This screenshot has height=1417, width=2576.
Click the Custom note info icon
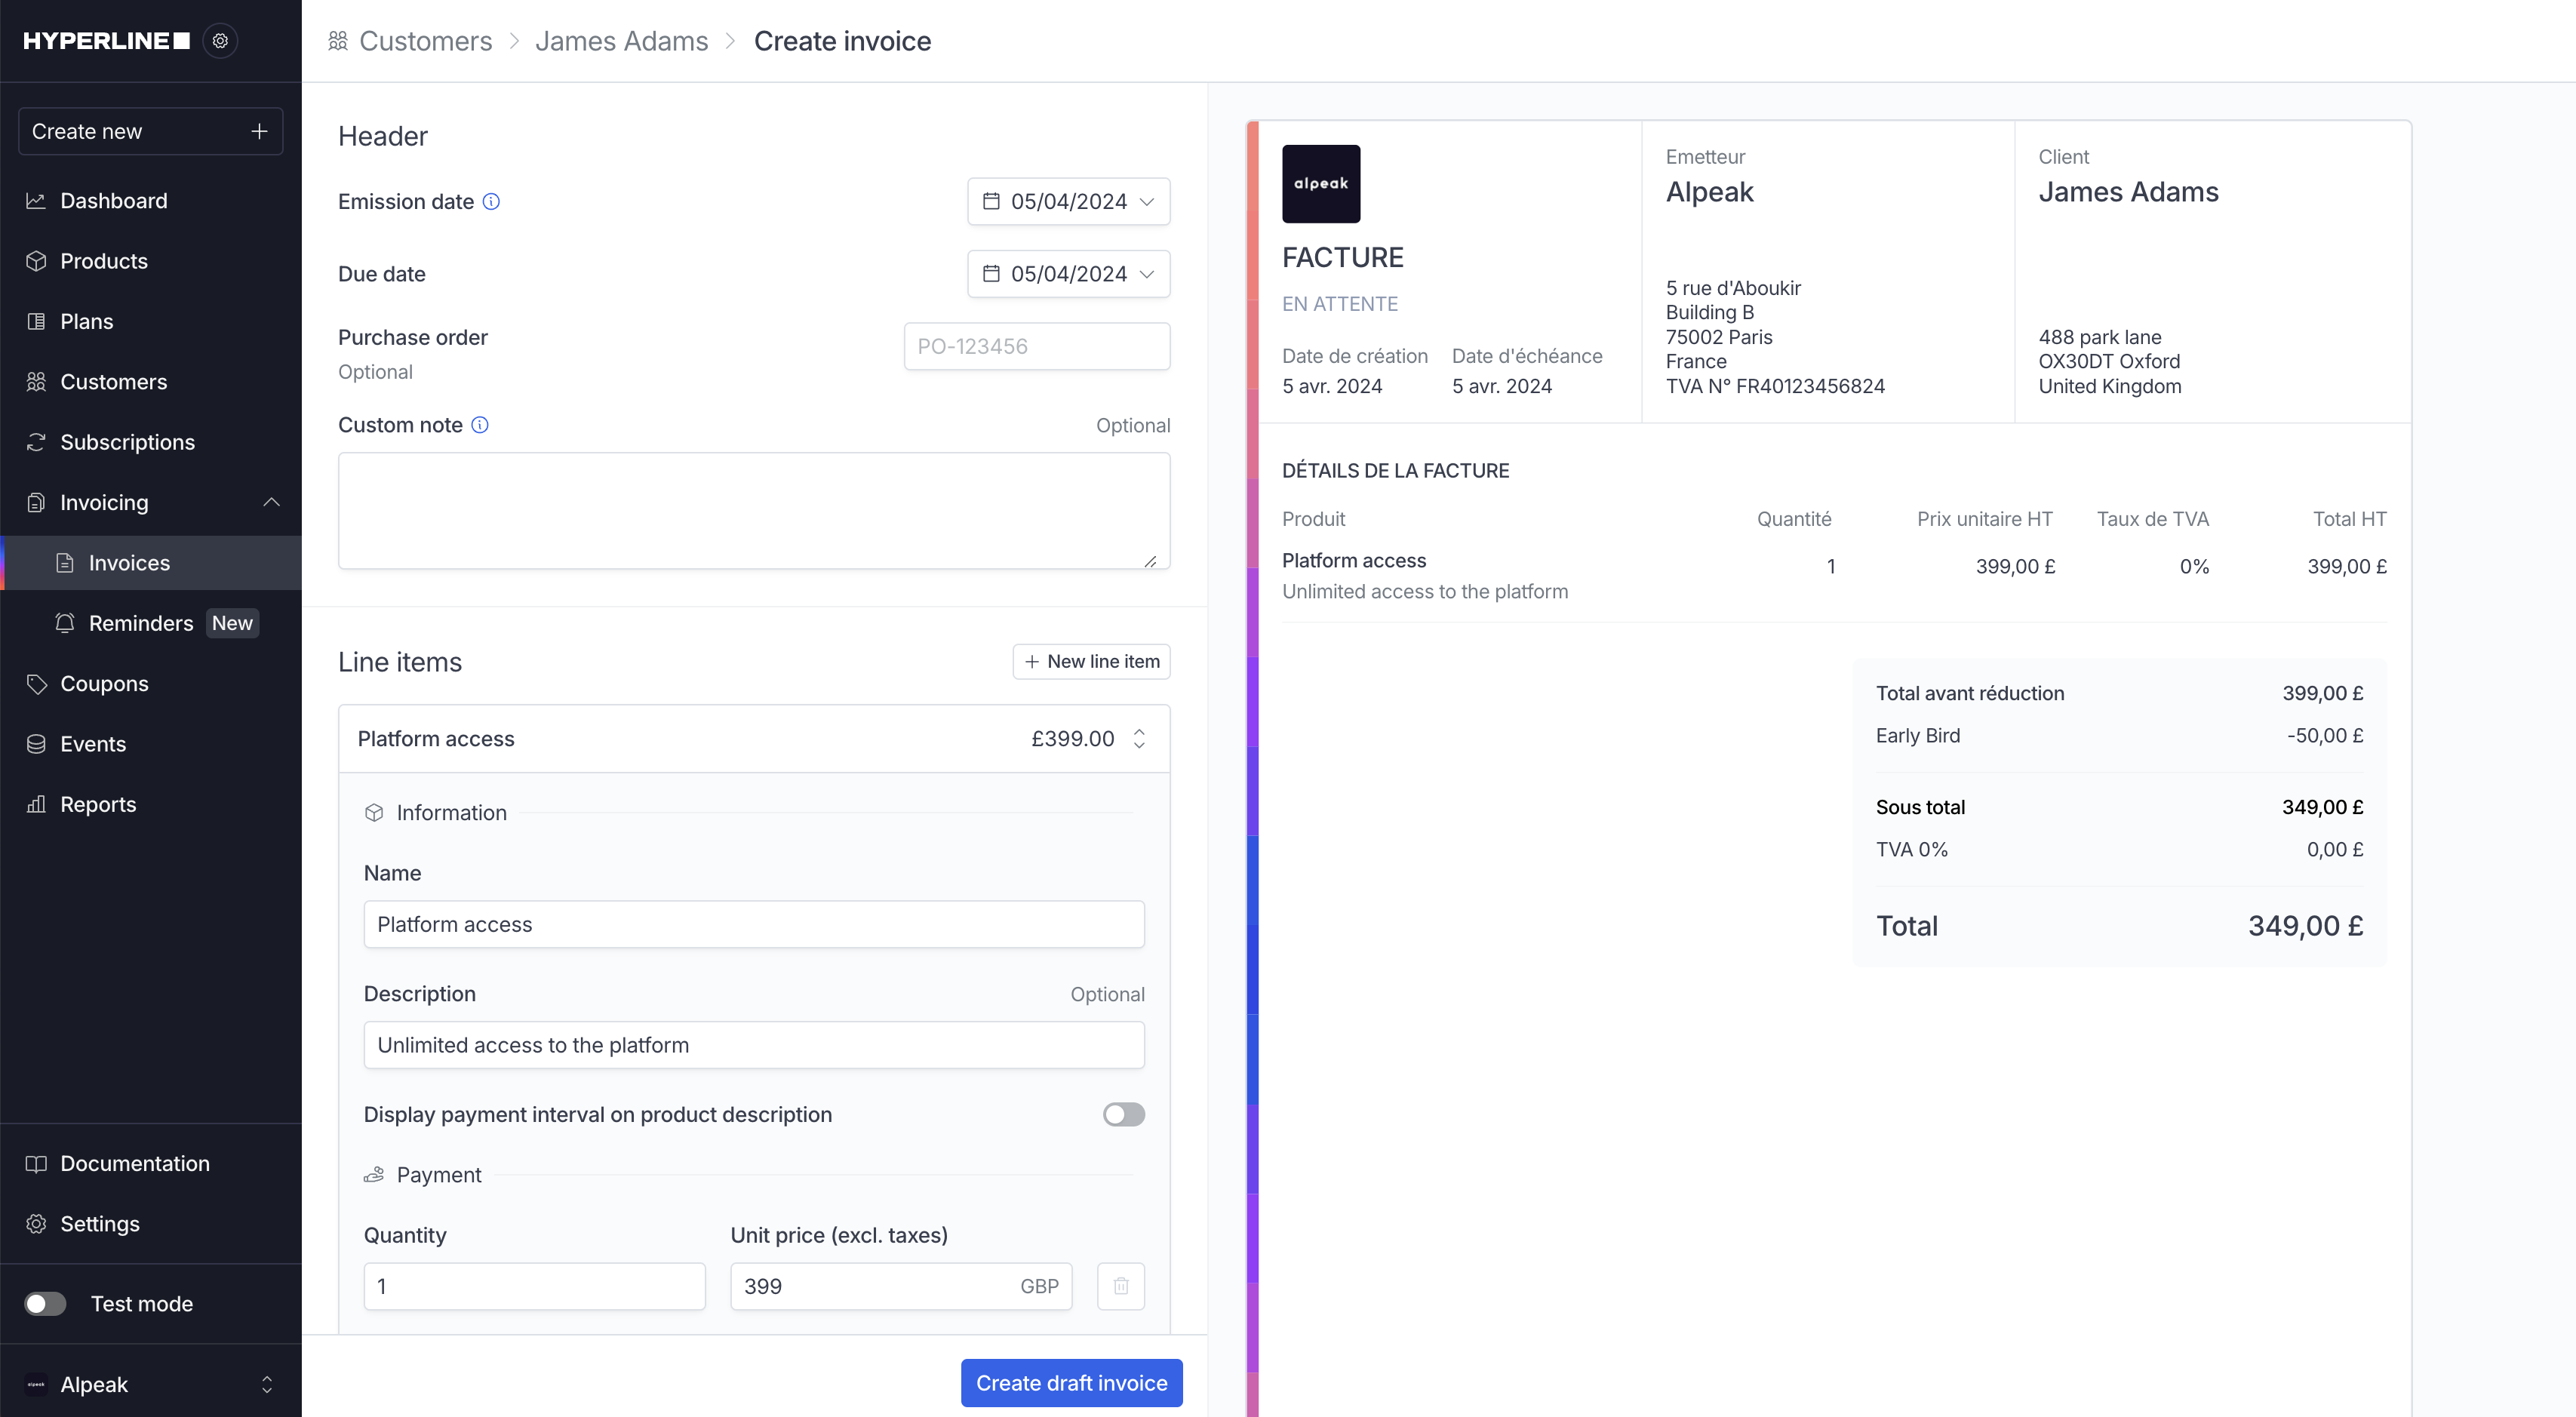480,425
